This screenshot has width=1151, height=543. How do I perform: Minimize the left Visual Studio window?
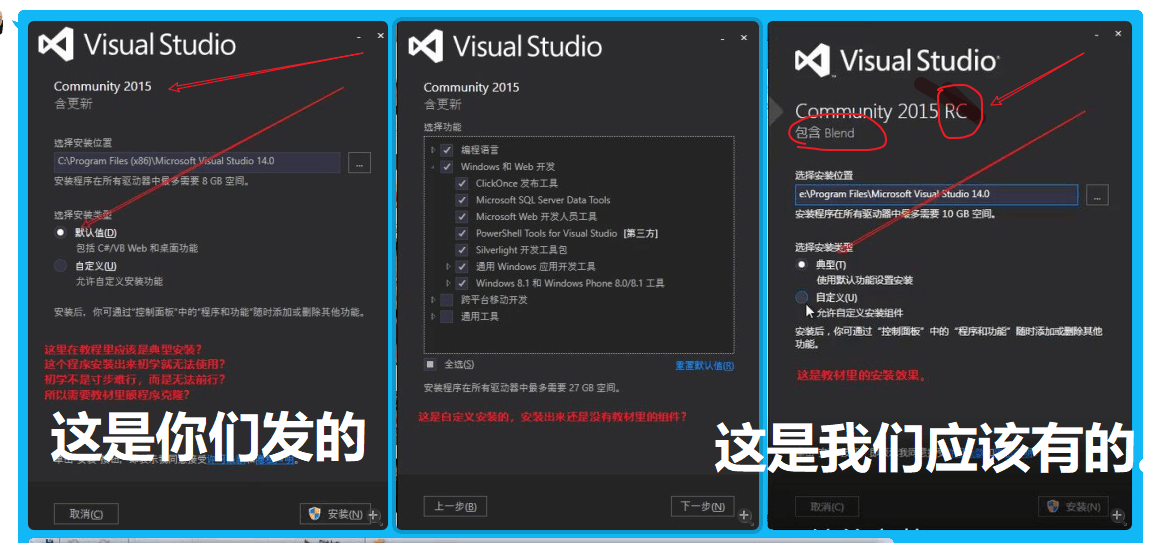tap(359, 36)
